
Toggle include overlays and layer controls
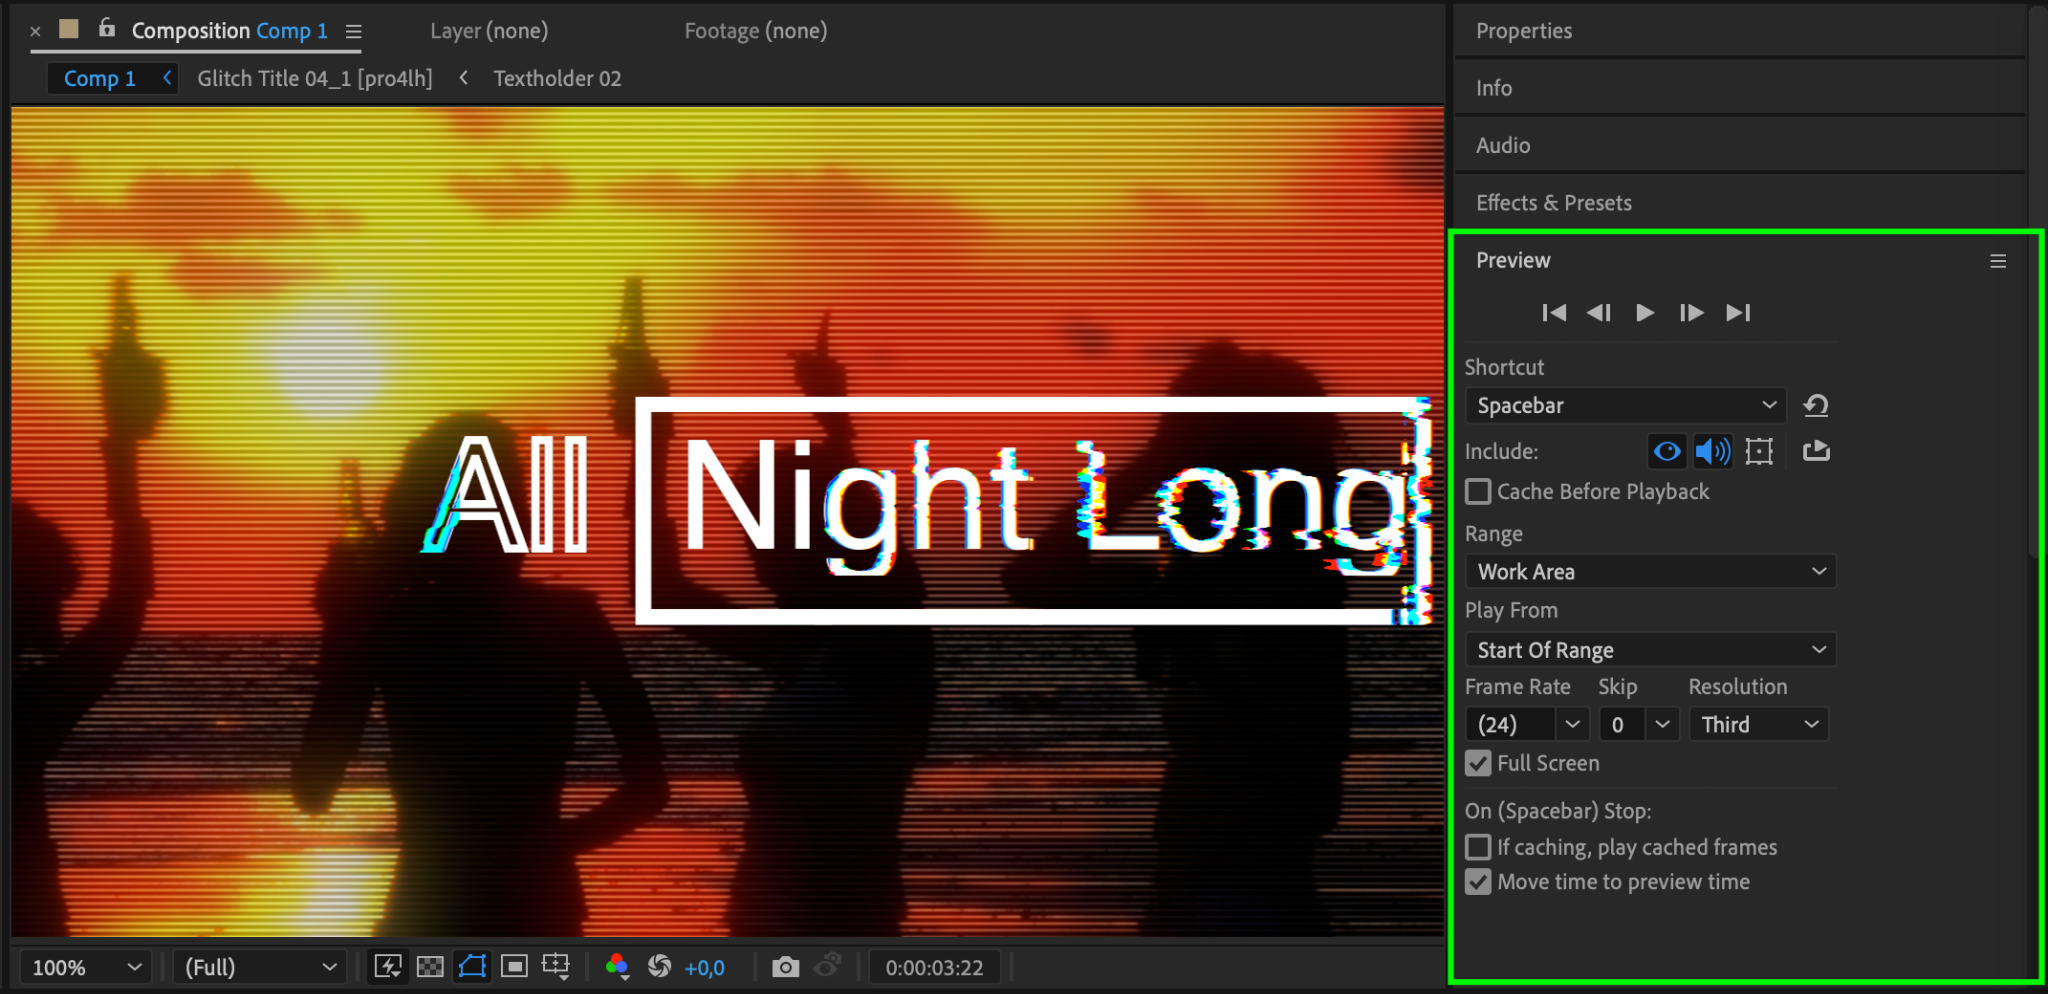(1759, 451)
